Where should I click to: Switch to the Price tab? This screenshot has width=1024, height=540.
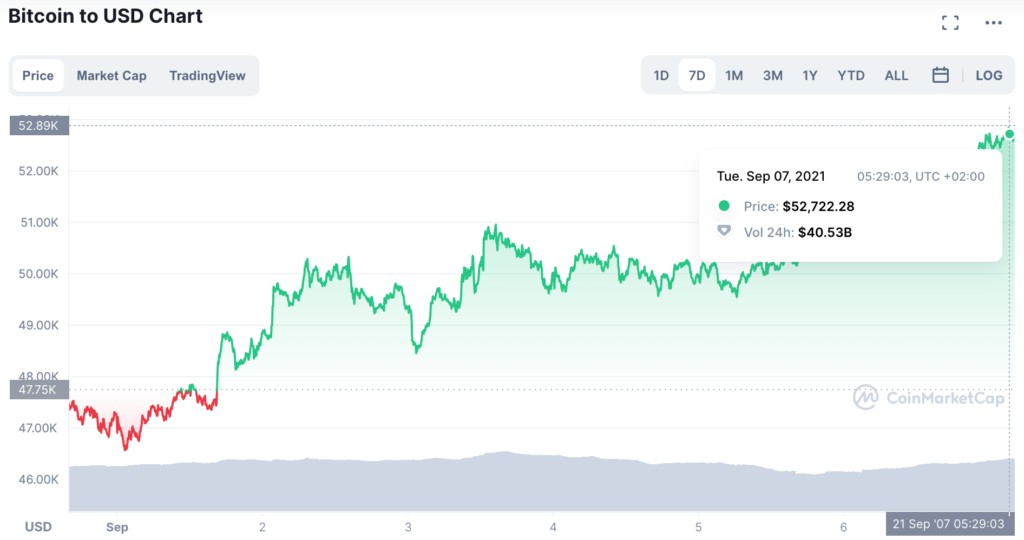[38, 76]
